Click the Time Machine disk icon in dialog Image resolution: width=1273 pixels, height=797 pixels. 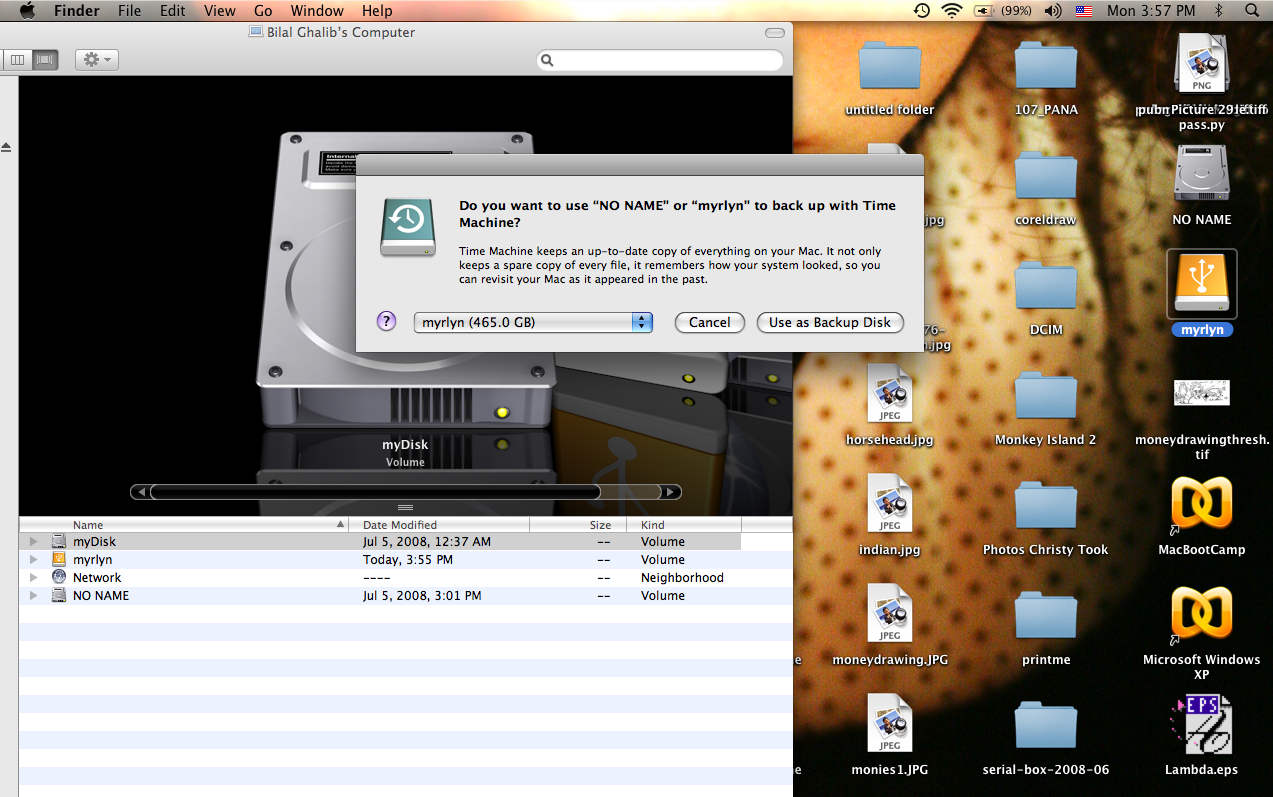408,227
